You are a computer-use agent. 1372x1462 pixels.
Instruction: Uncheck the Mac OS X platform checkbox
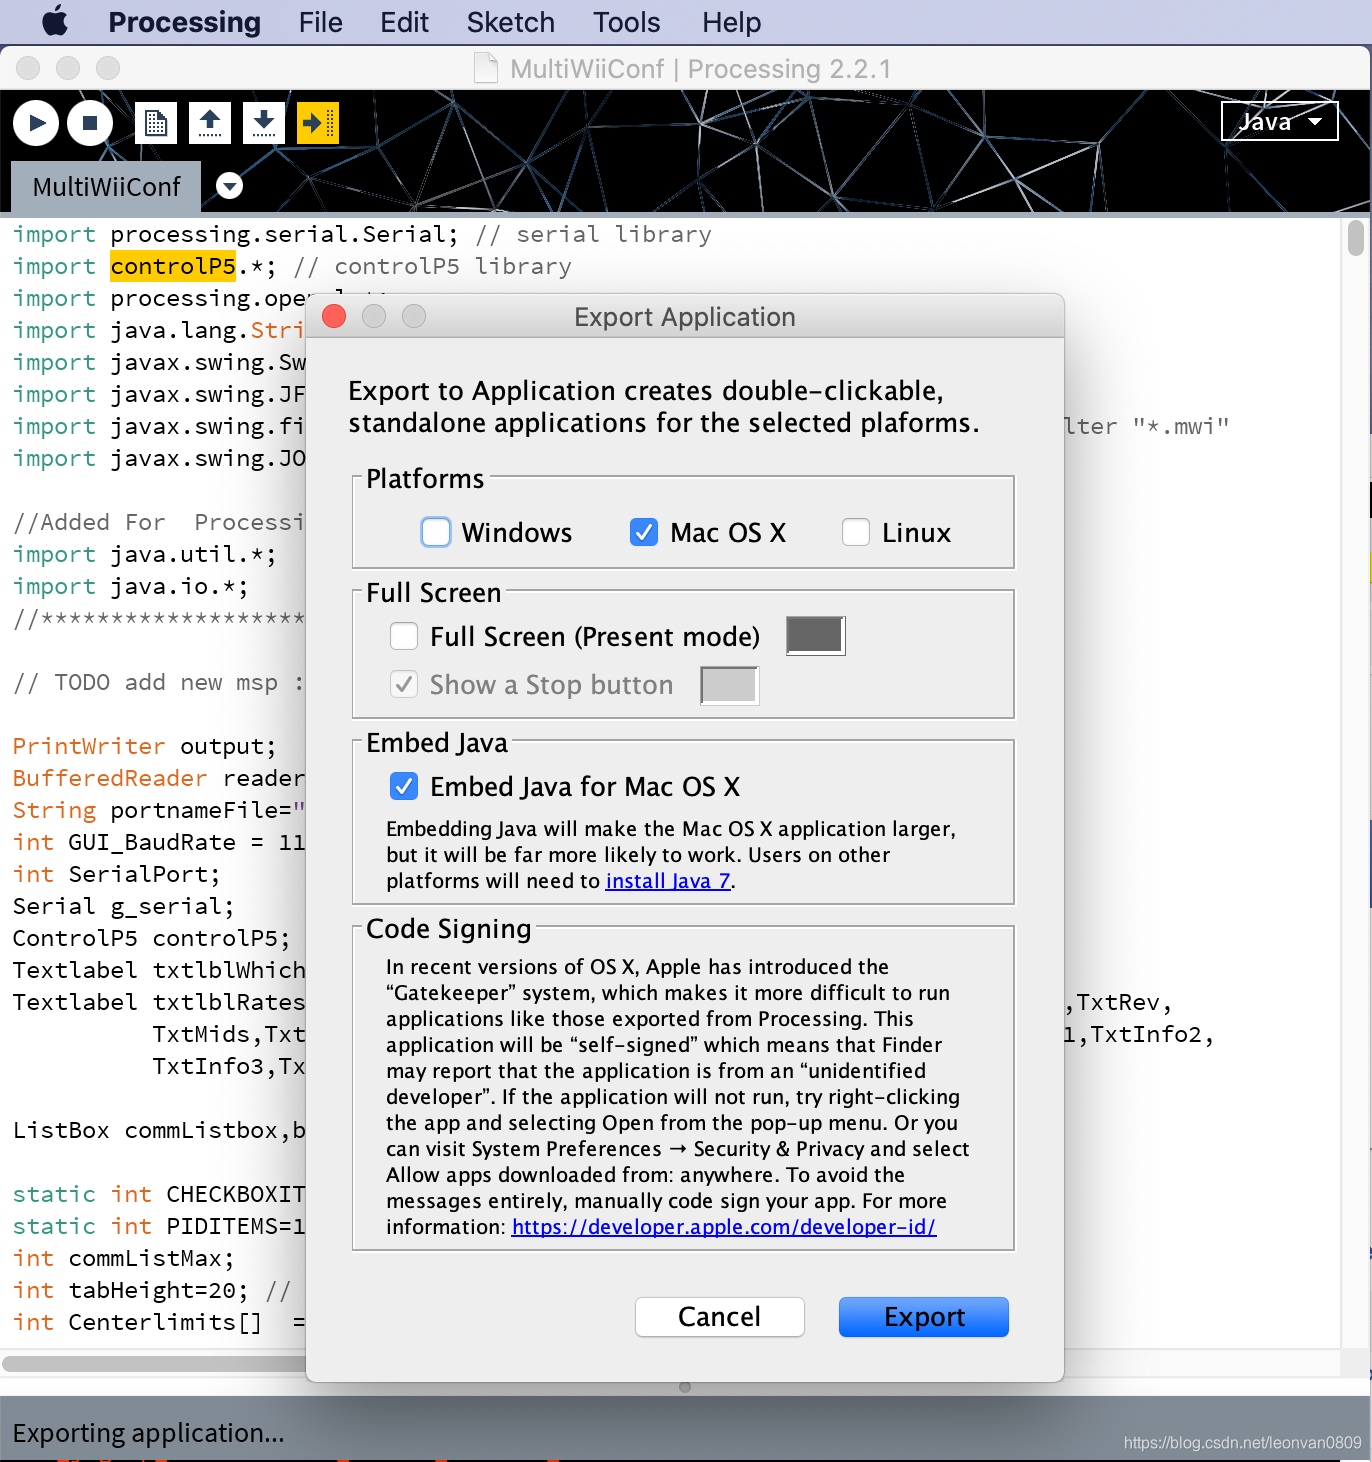[x=644, y=532]
